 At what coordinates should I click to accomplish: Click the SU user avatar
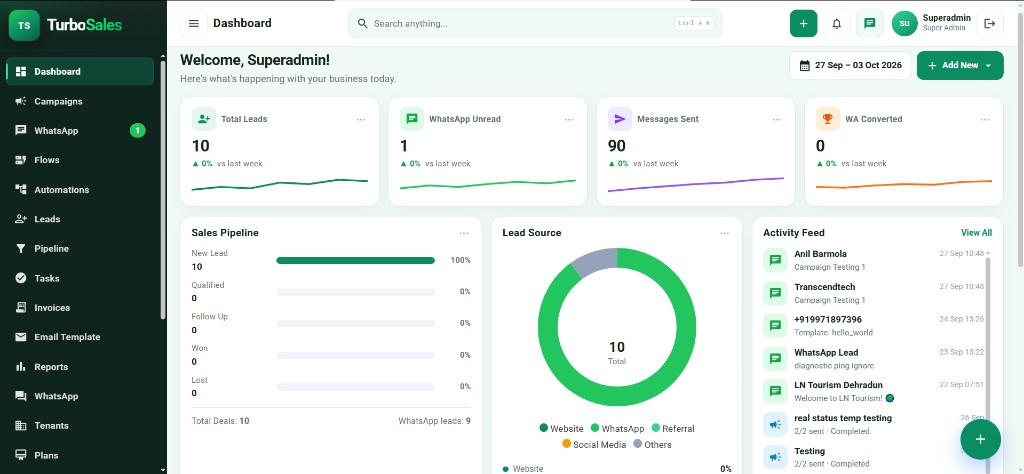(x=904, y=24)
